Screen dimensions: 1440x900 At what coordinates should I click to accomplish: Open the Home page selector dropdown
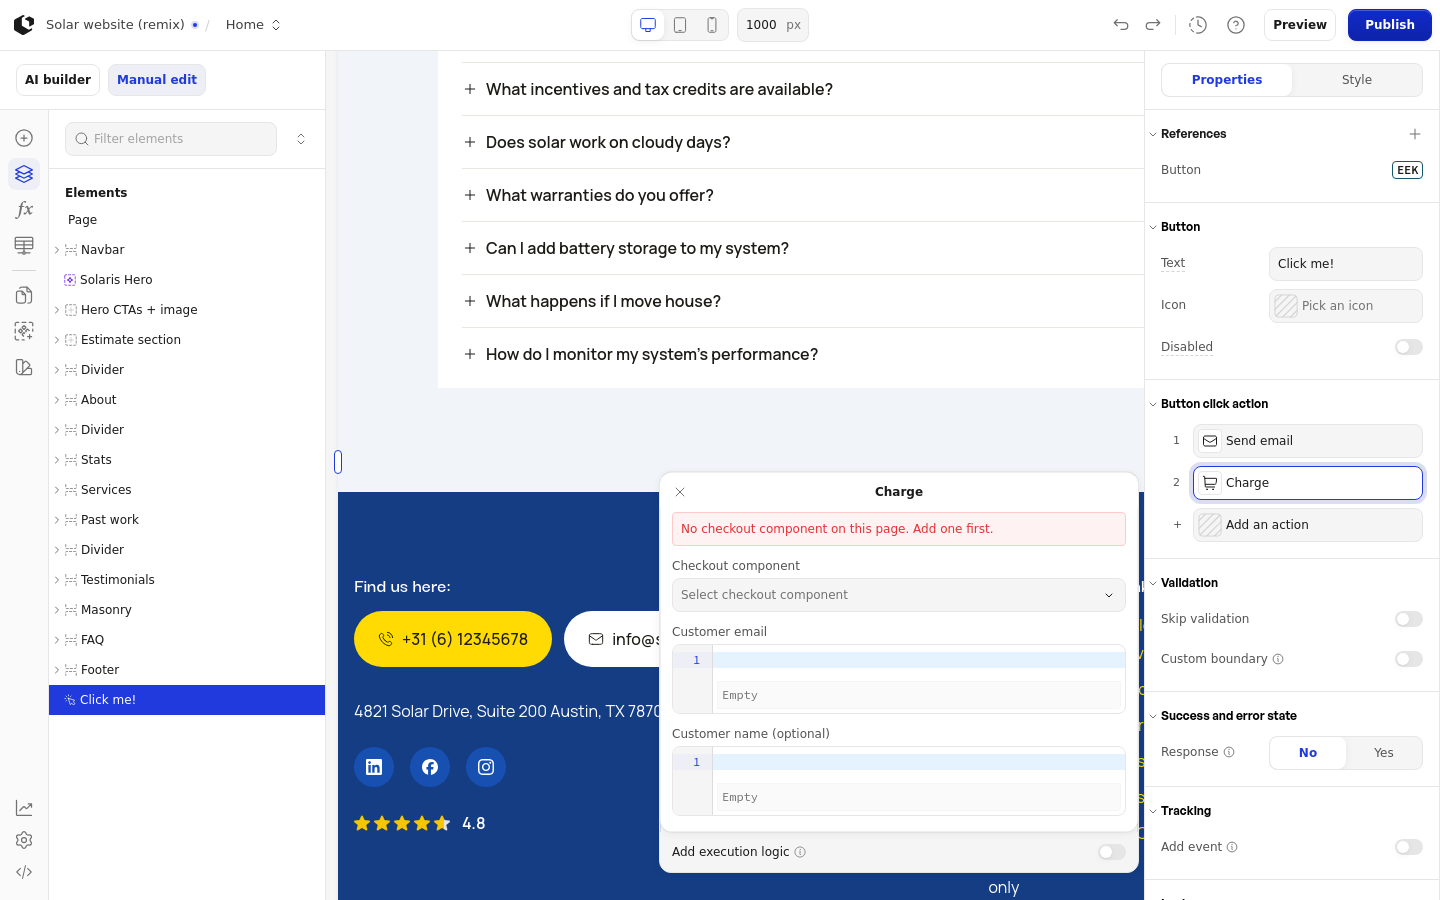pyautogui.click(x=254, y=25)
